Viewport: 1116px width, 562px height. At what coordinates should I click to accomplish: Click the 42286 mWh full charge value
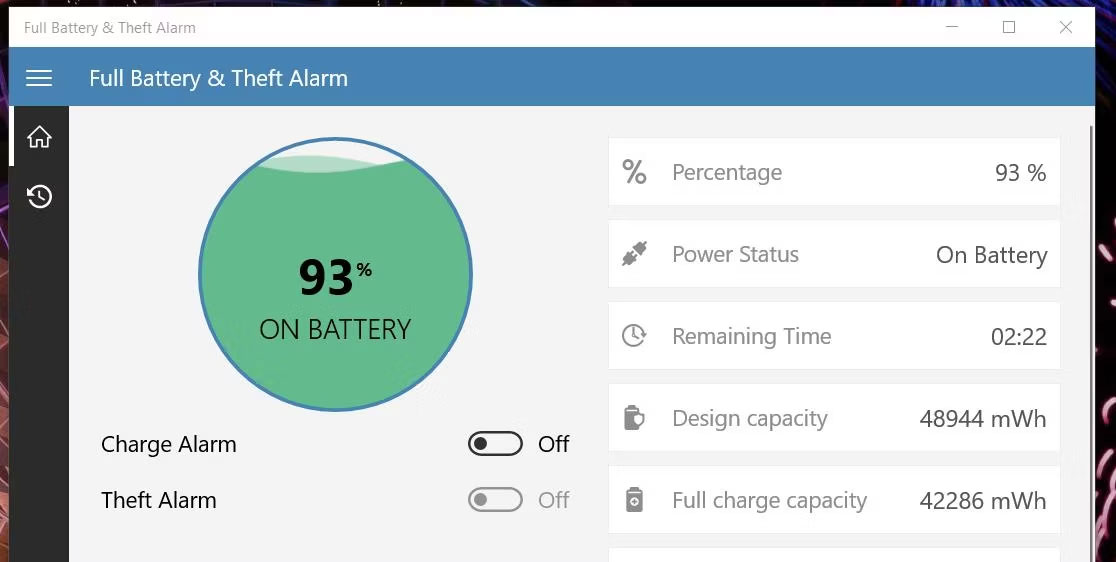(982, 501)
